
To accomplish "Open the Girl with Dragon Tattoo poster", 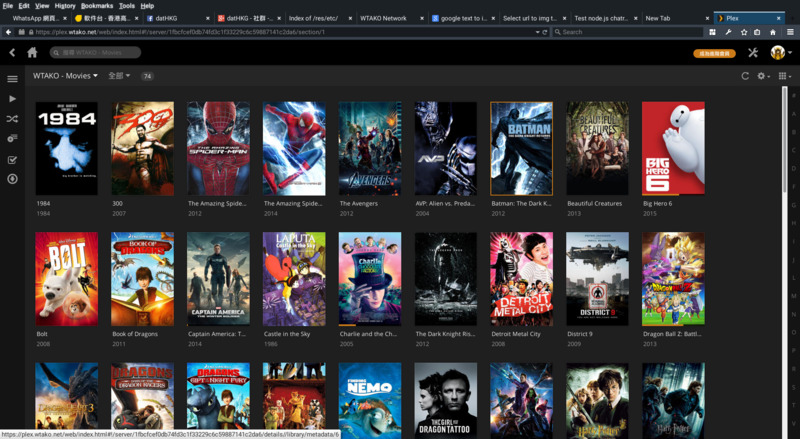I will coord(446,401).
